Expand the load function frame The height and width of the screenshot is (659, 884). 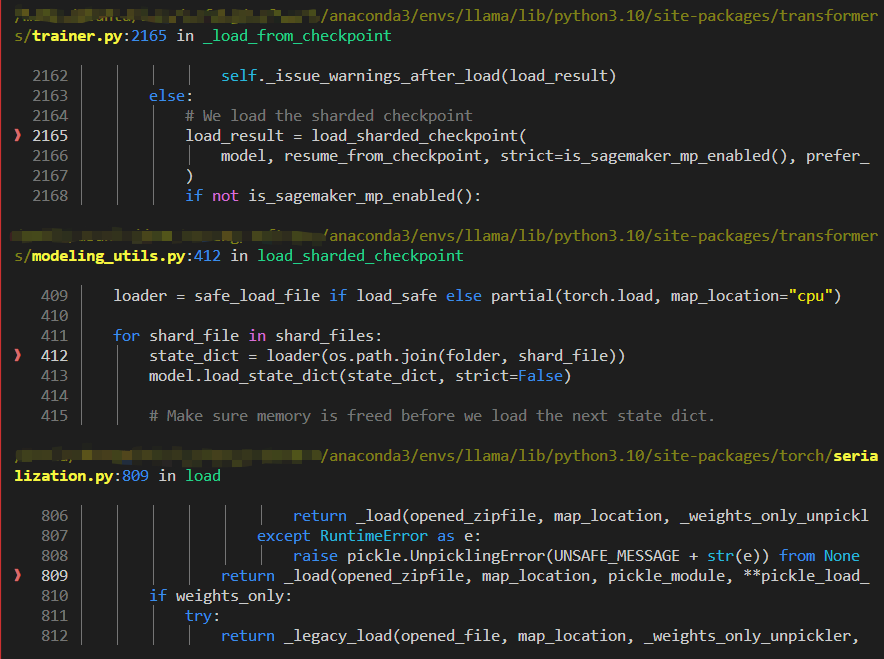(x=202, y=475)
